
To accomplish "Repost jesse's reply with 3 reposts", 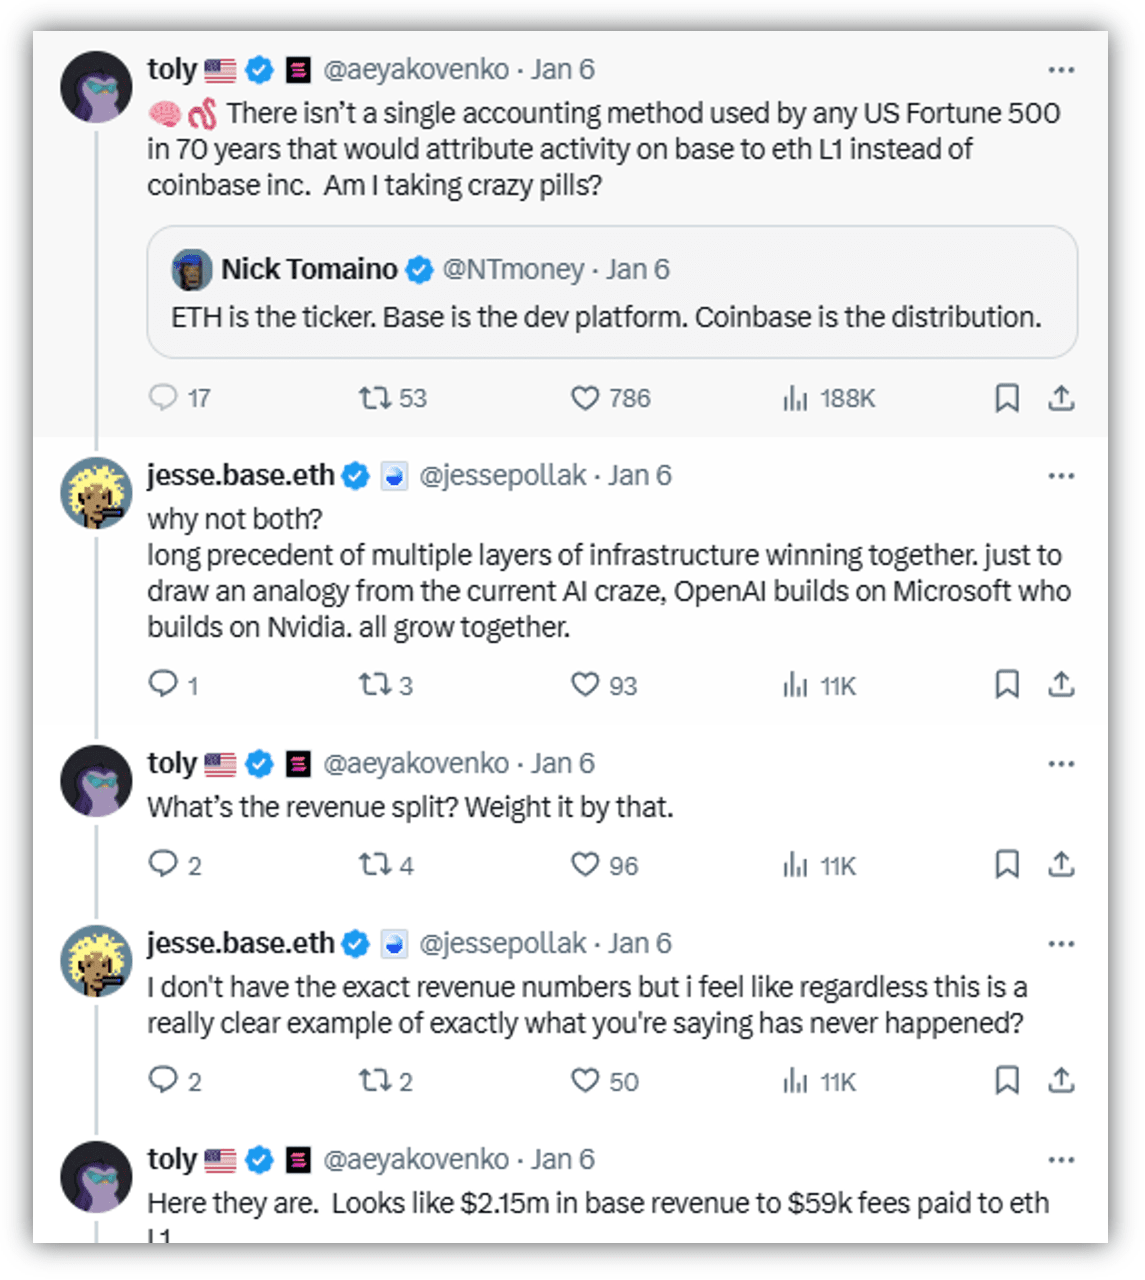I will click(x=375, y=685).
